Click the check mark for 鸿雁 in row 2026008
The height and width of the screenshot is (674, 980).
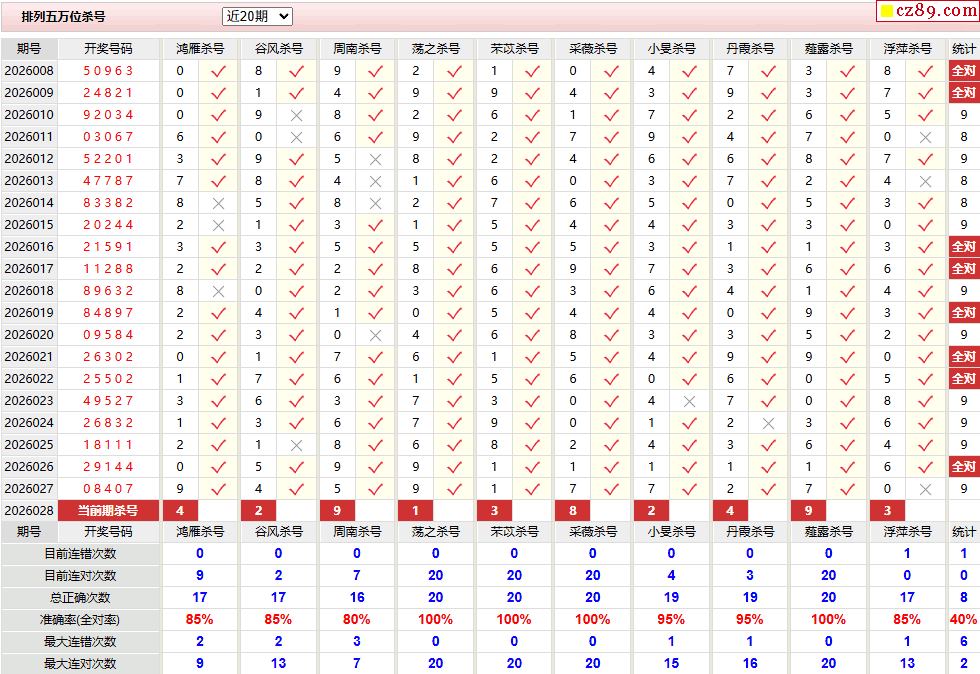[x=218, y=71]
